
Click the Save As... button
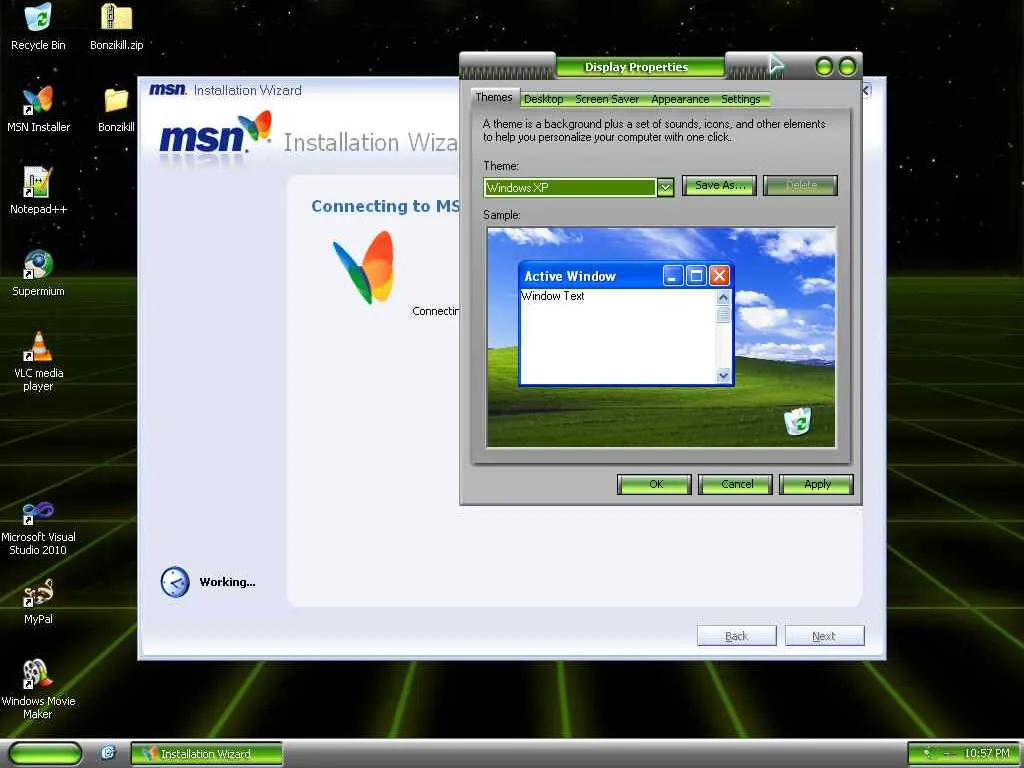[720, 185]
